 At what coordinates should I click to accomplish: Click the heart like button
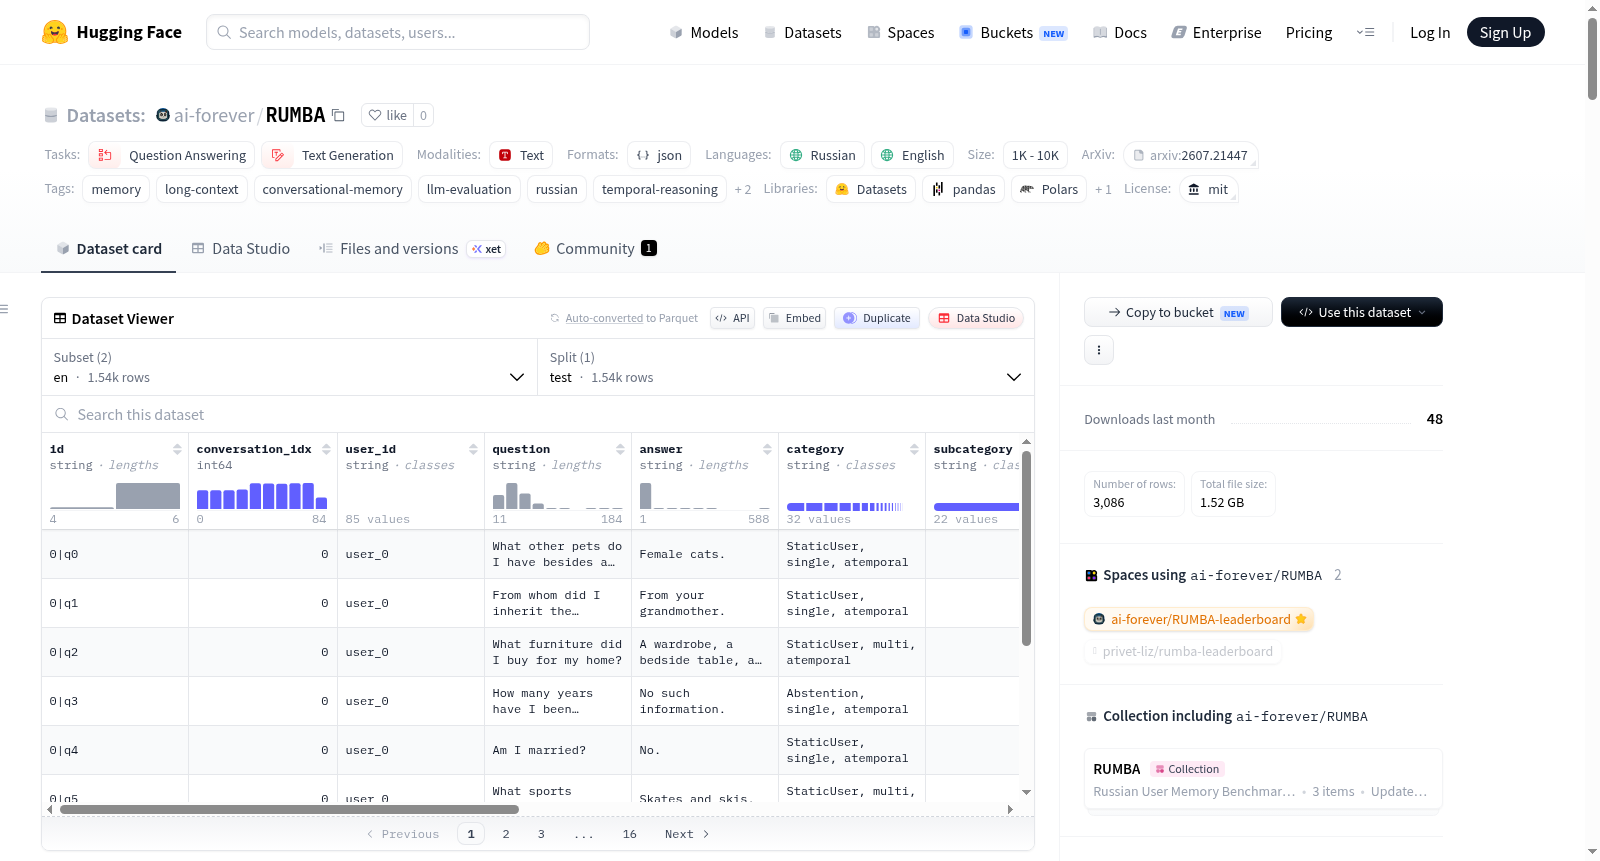pos(388,115)
